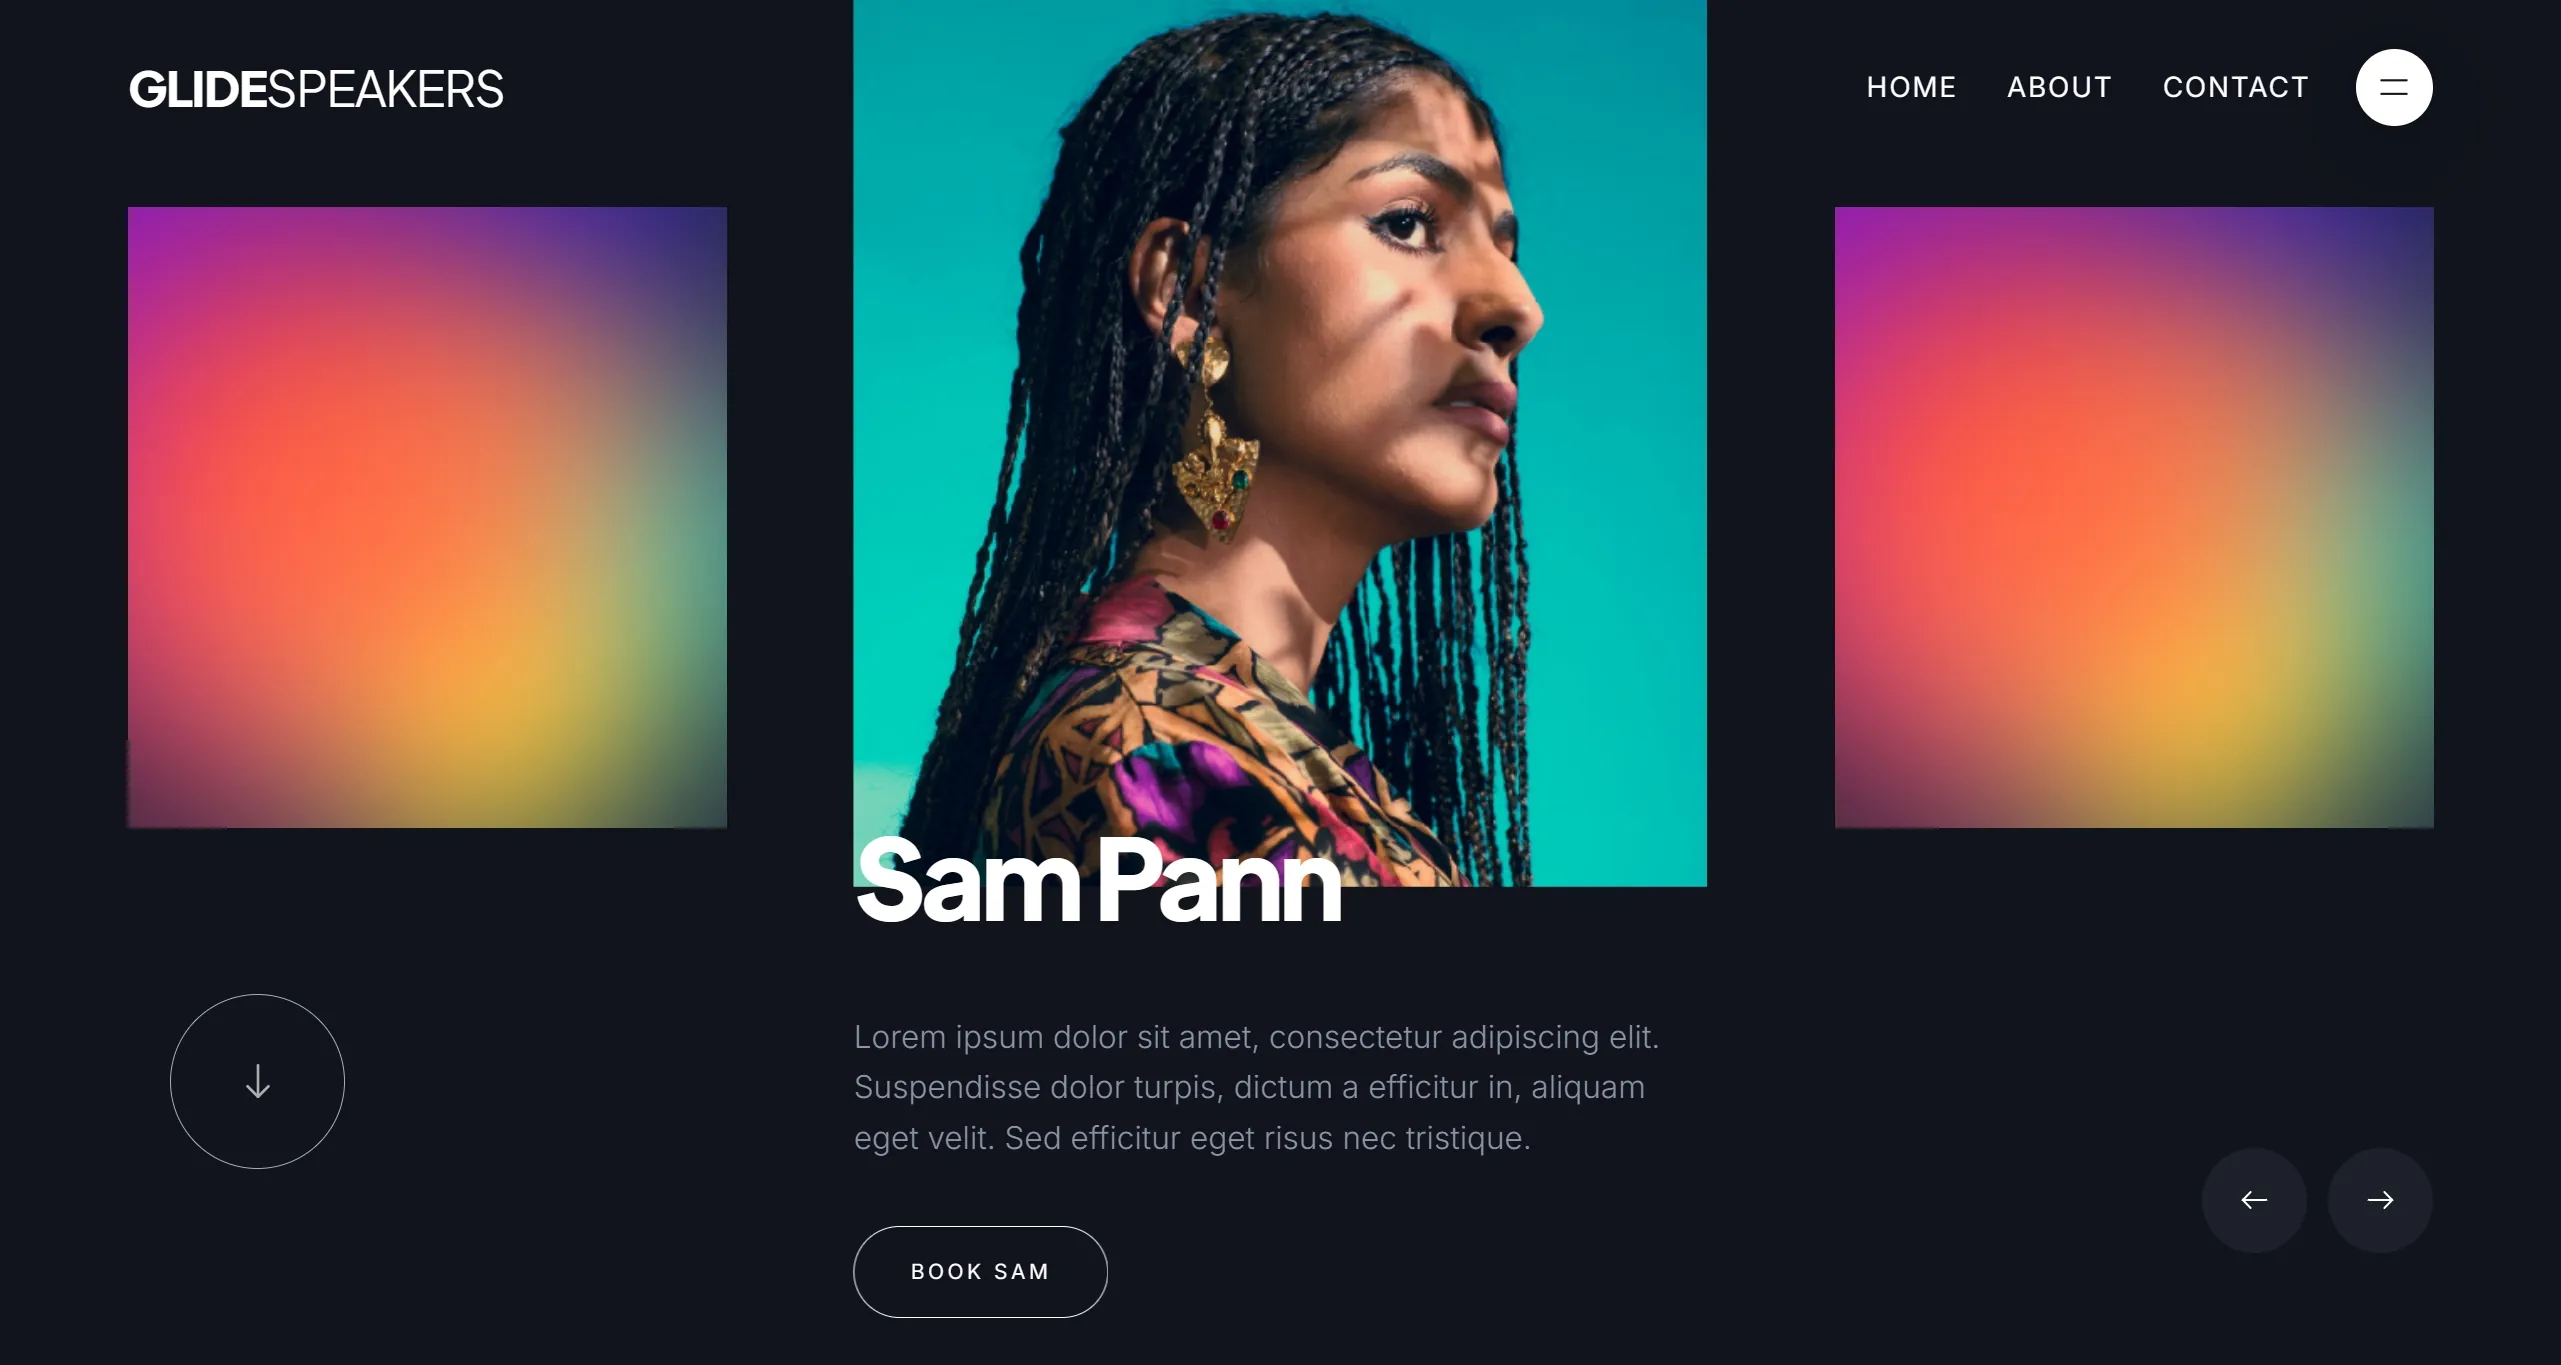Screen dimensions: 2561x1365
Task: Click the text line starting "eget velit"
Action: (x=1192, y=1138)
